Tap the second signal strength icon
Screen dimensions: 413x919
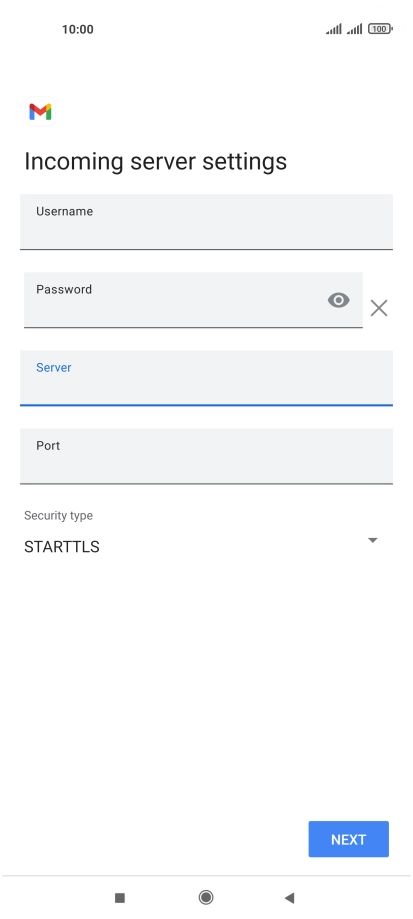click(354, 29)
